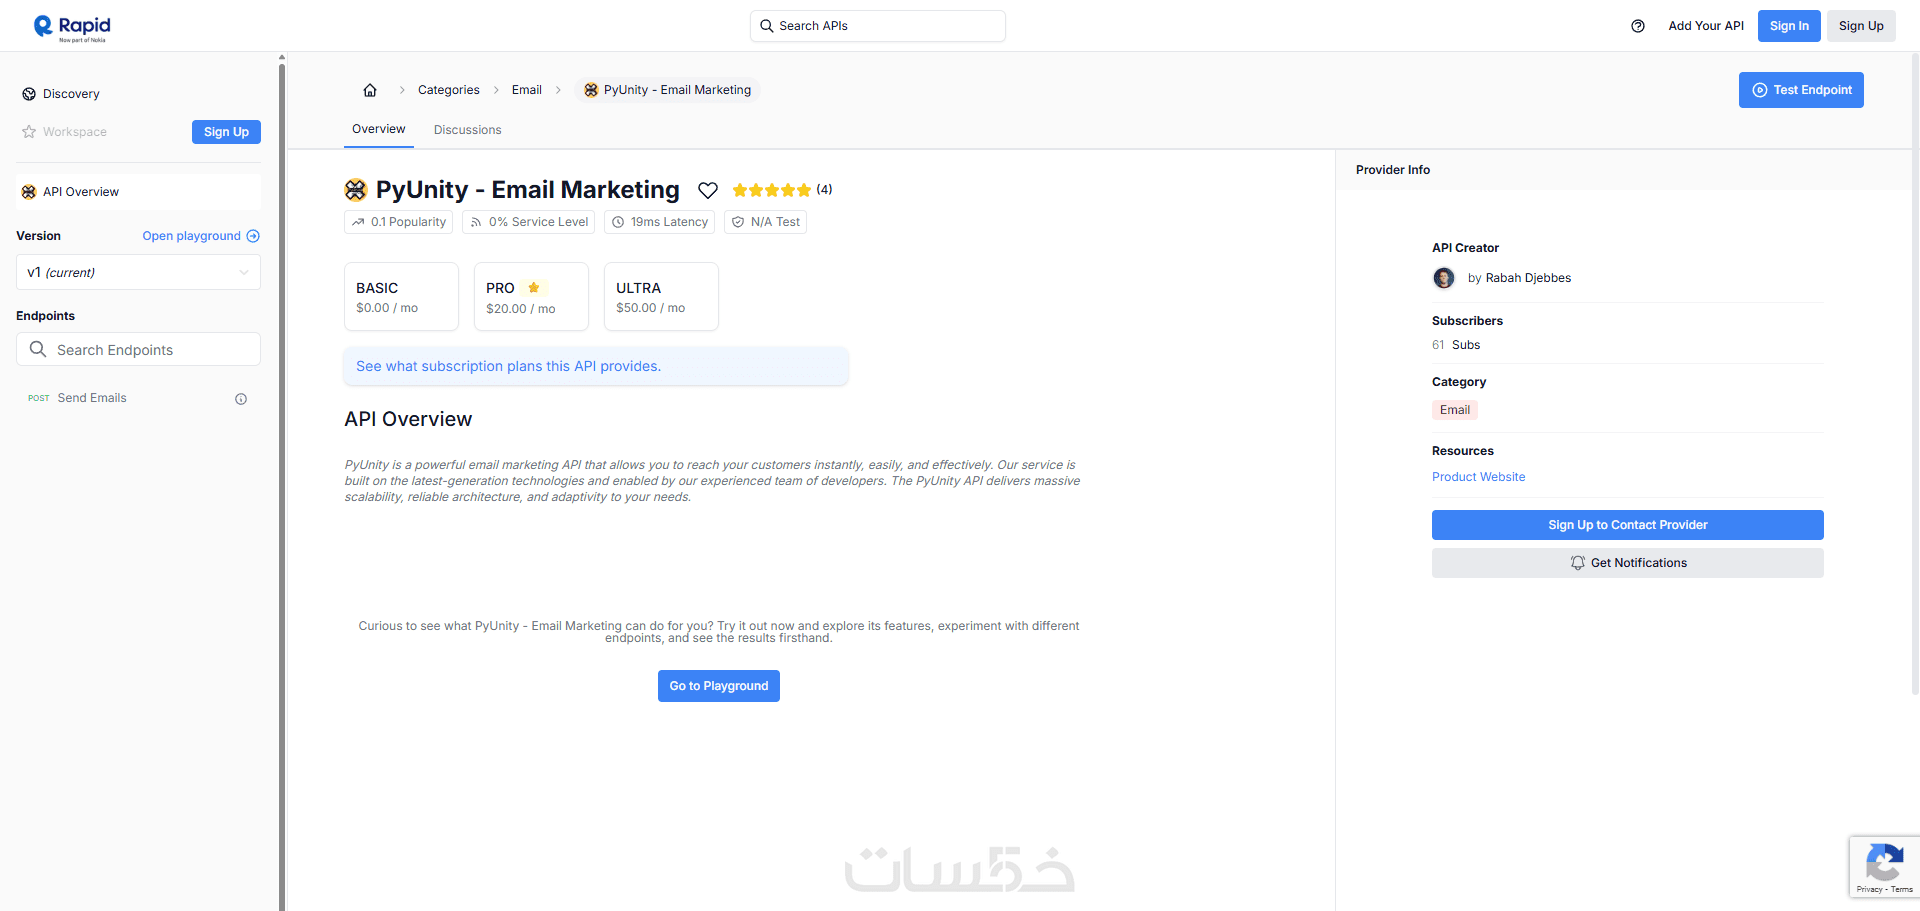This screenshot has width=1920, height=911.
Task: Click the 19ms Latency badge
Action: [659, 222]
